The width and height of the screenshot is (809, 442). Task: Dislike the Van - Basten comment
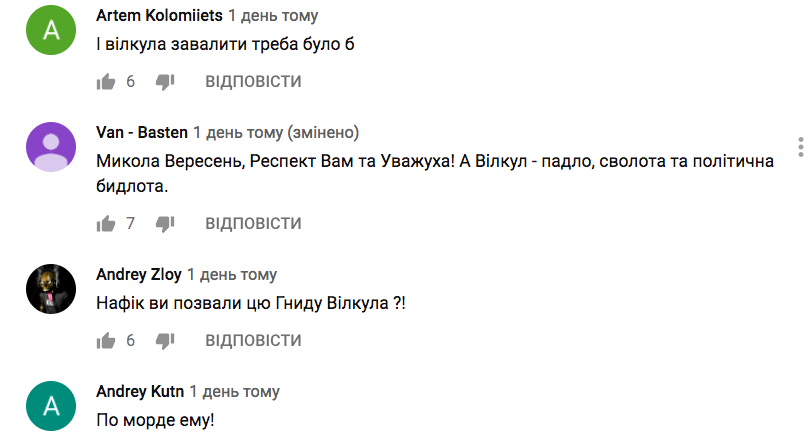pos(165,223)
